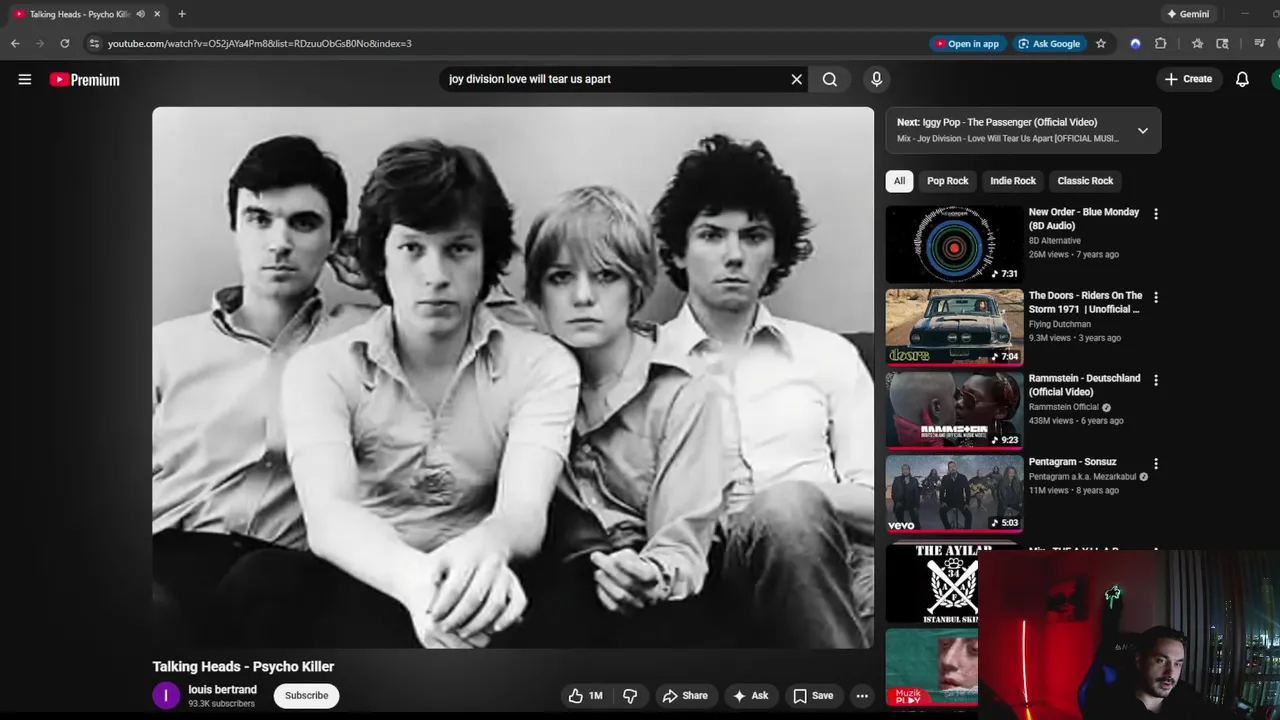The width and height of the screenshot is (1280, 720).
Task: Reload the page
Action: pos(65,43)
